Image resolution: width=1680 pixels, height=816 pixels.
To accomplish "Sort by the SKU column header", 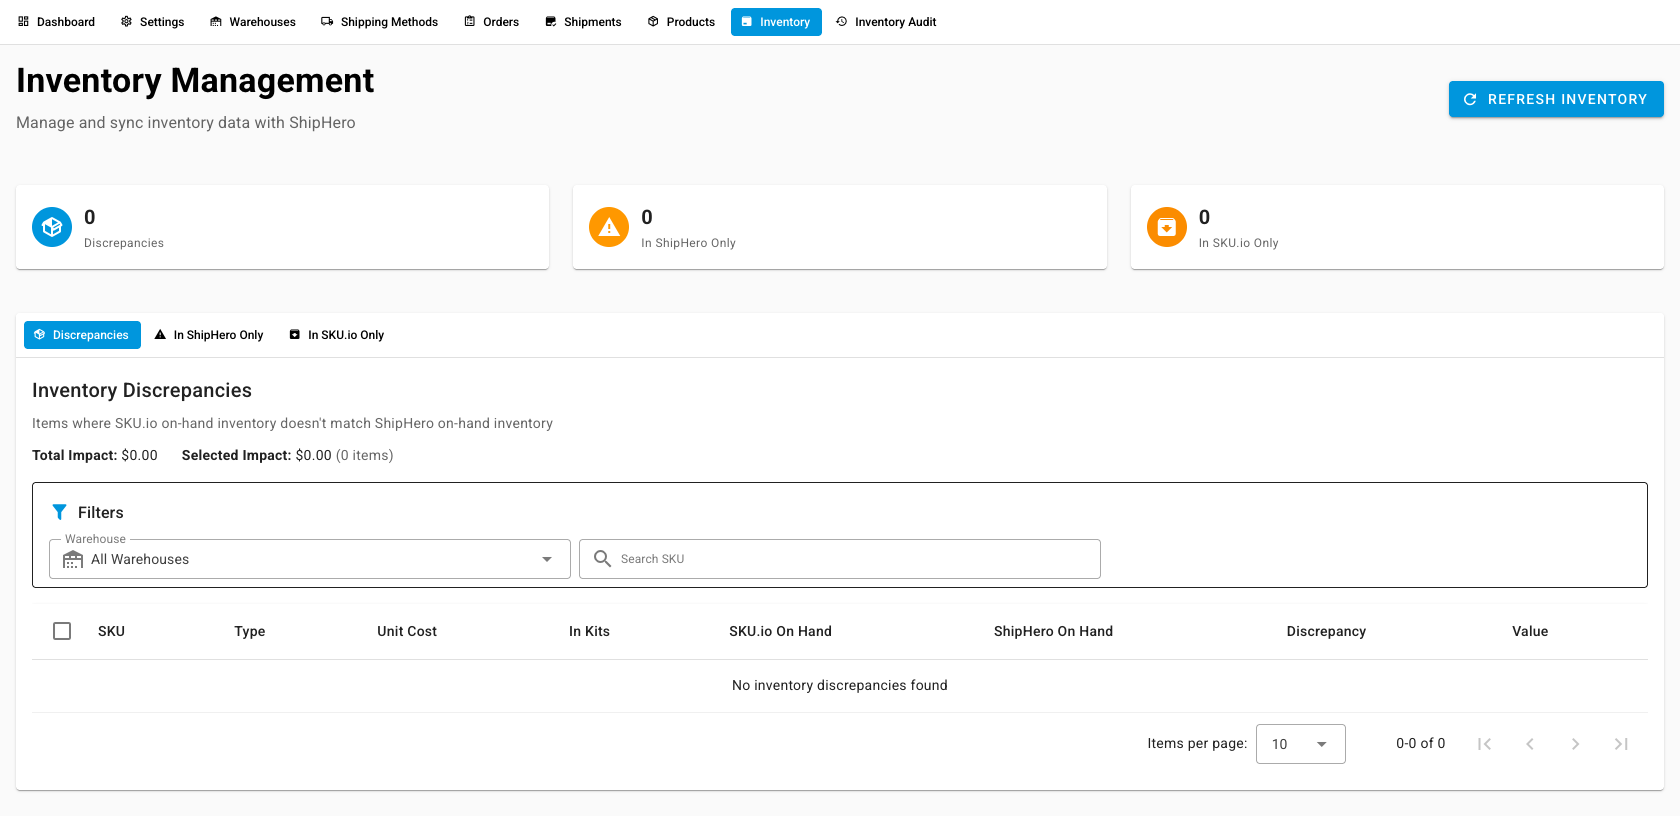I will (111, 631).
